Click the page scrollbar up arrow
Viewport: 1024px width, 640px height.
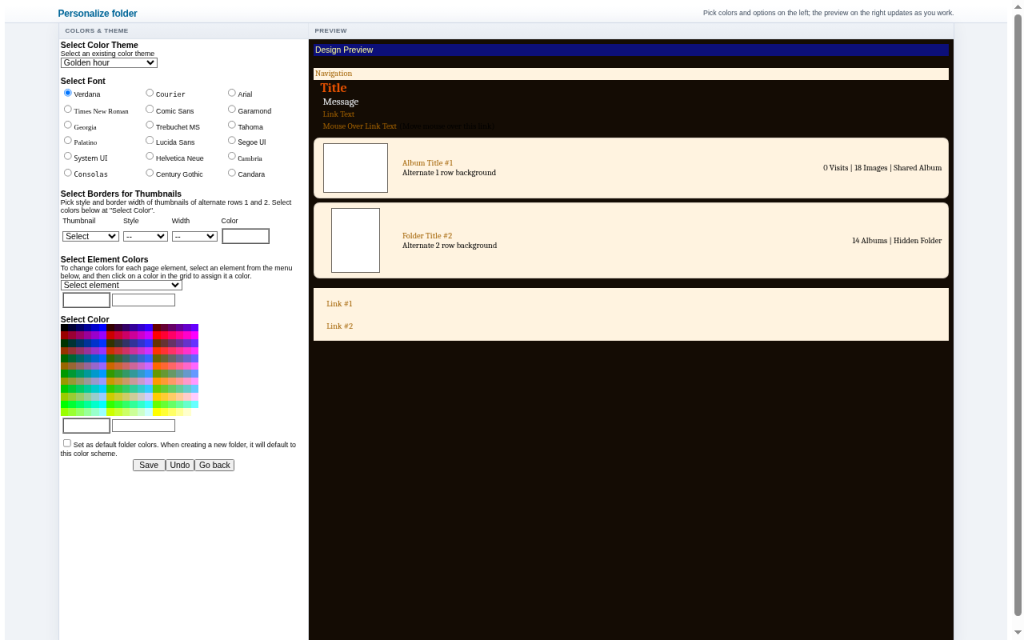pos(1017,7)
